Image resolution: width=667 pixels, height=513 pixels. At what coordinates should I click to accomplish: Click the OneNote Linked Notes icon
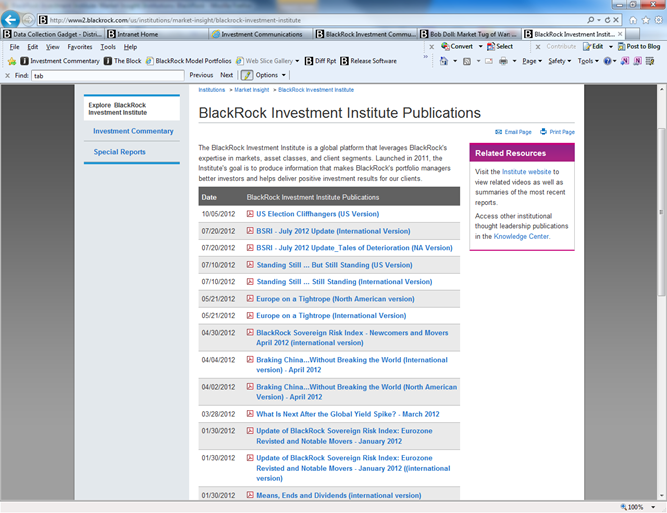[637, 61]
